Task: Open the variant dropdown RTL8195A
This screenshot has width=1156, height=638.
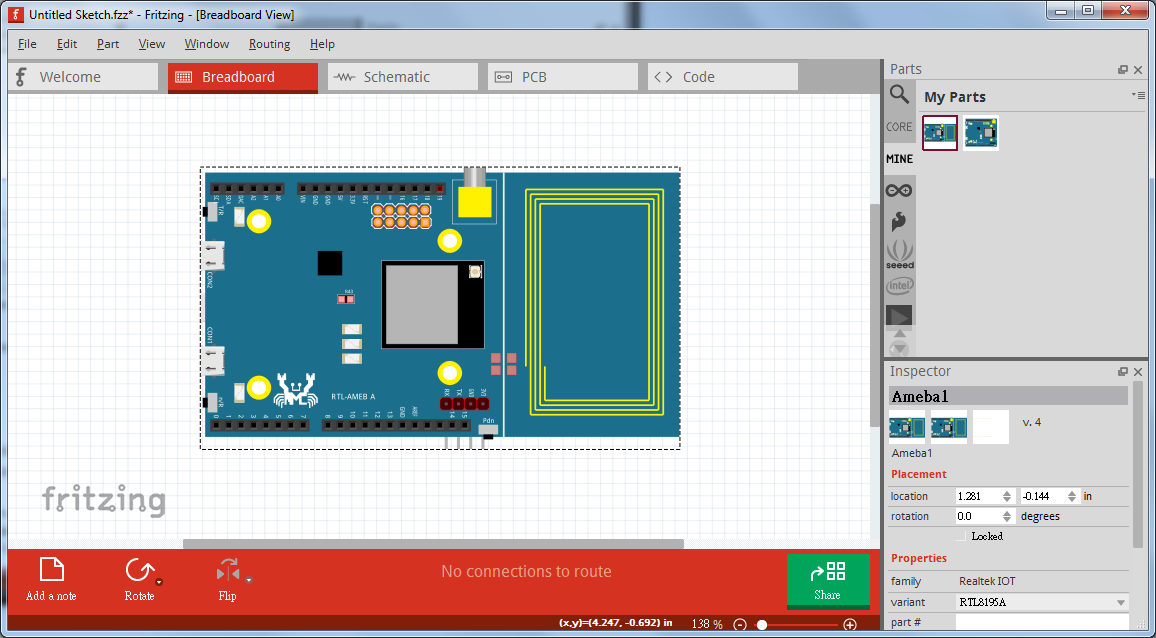Action: (1042, 603)
